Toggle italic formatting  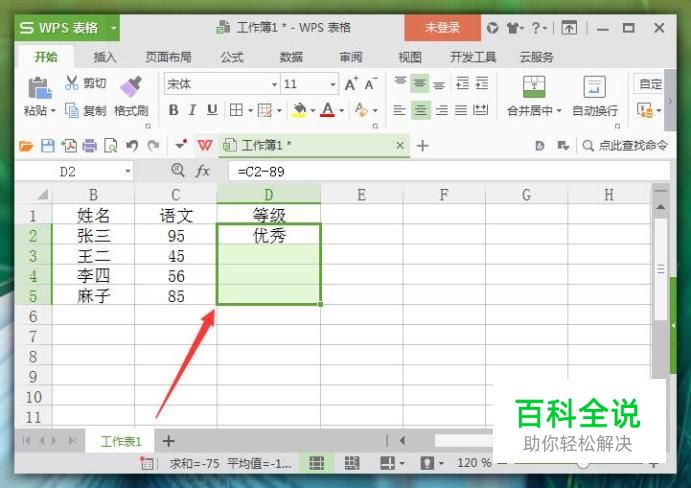(x=192, y=110)
